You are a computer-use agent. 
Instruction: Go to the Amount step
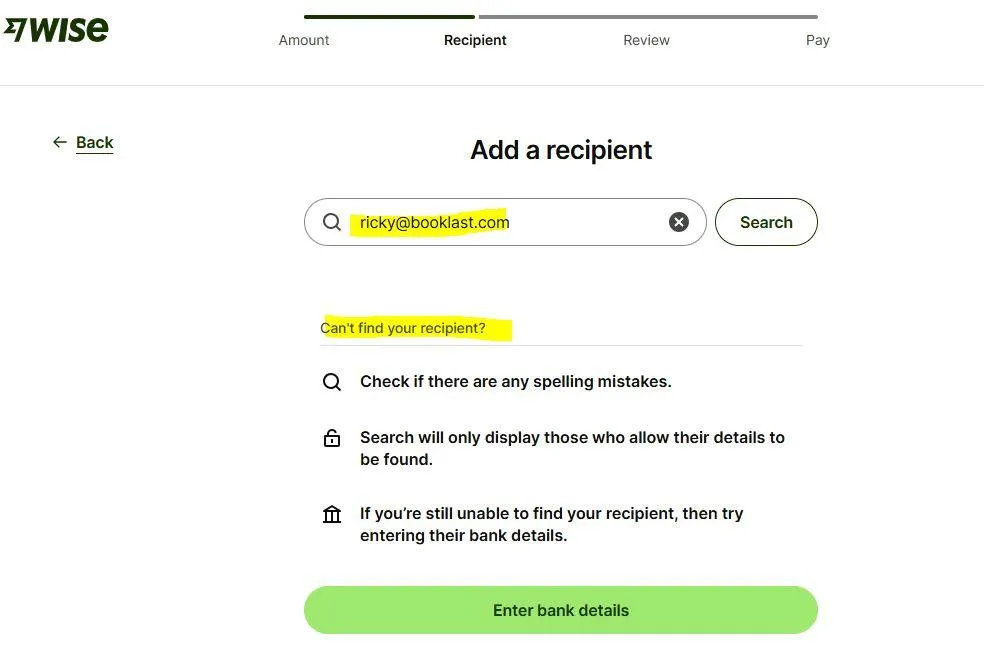304,40
